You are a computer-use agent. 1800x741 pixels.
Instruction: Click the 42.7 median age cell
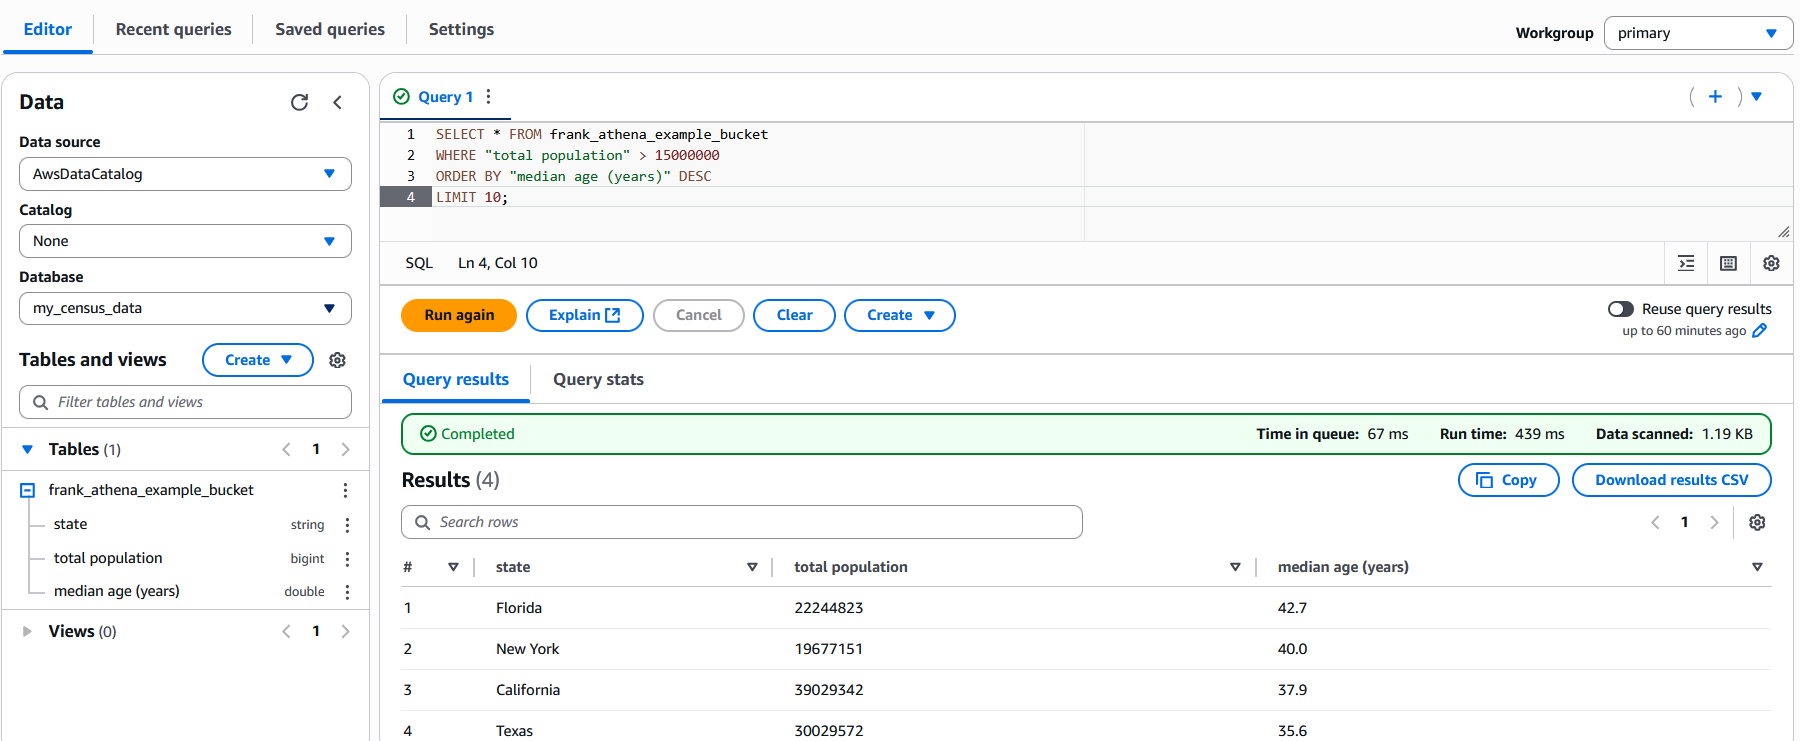tap(1292, 608)
